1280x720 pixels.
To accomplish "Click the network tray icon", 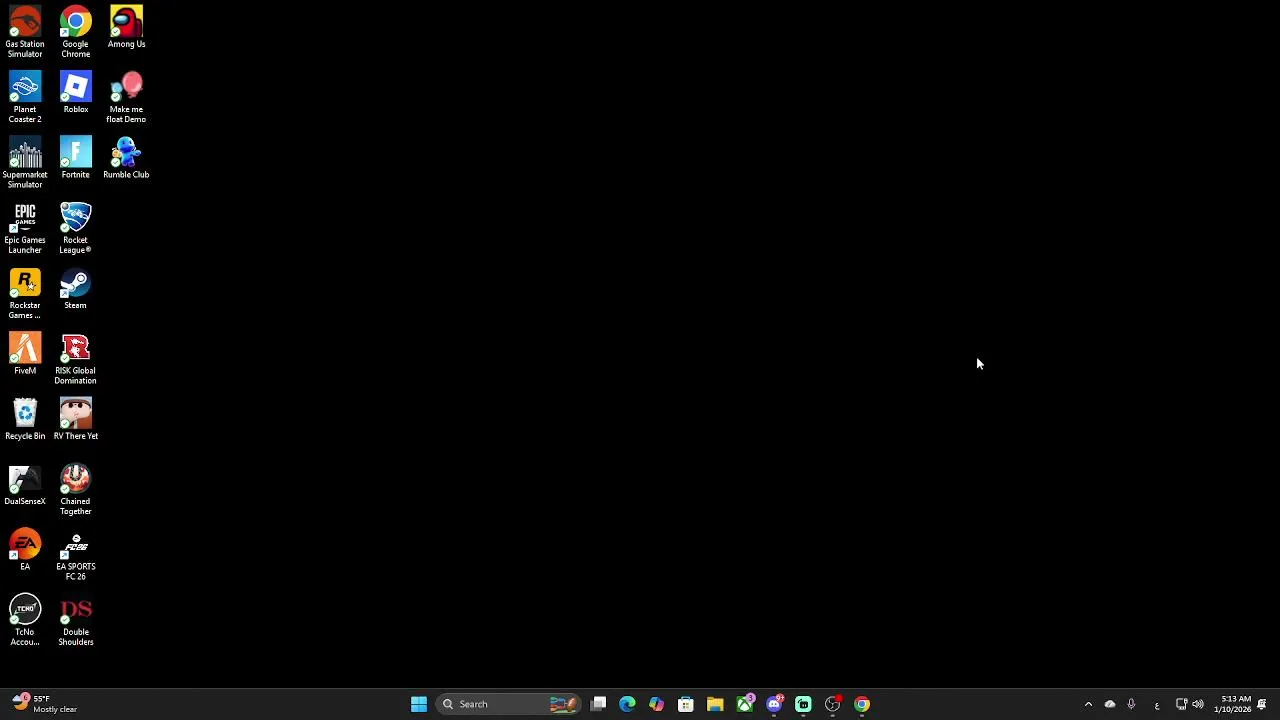I will pyautogui.click(x=1181, y=704).
